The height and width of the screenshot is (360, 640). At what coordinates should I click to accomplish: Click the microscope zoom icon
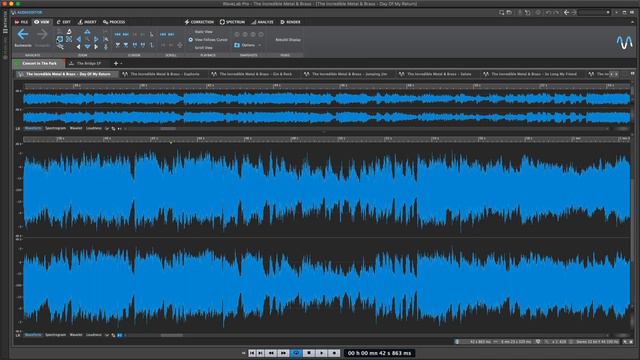coord(69,31)
